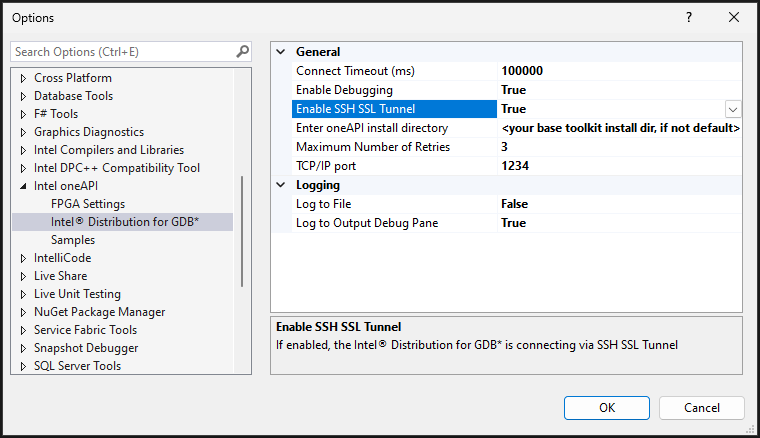Select Log to Output Debug Pane value
This screenshot has width=760, height=438.
(x=513, y=223)
